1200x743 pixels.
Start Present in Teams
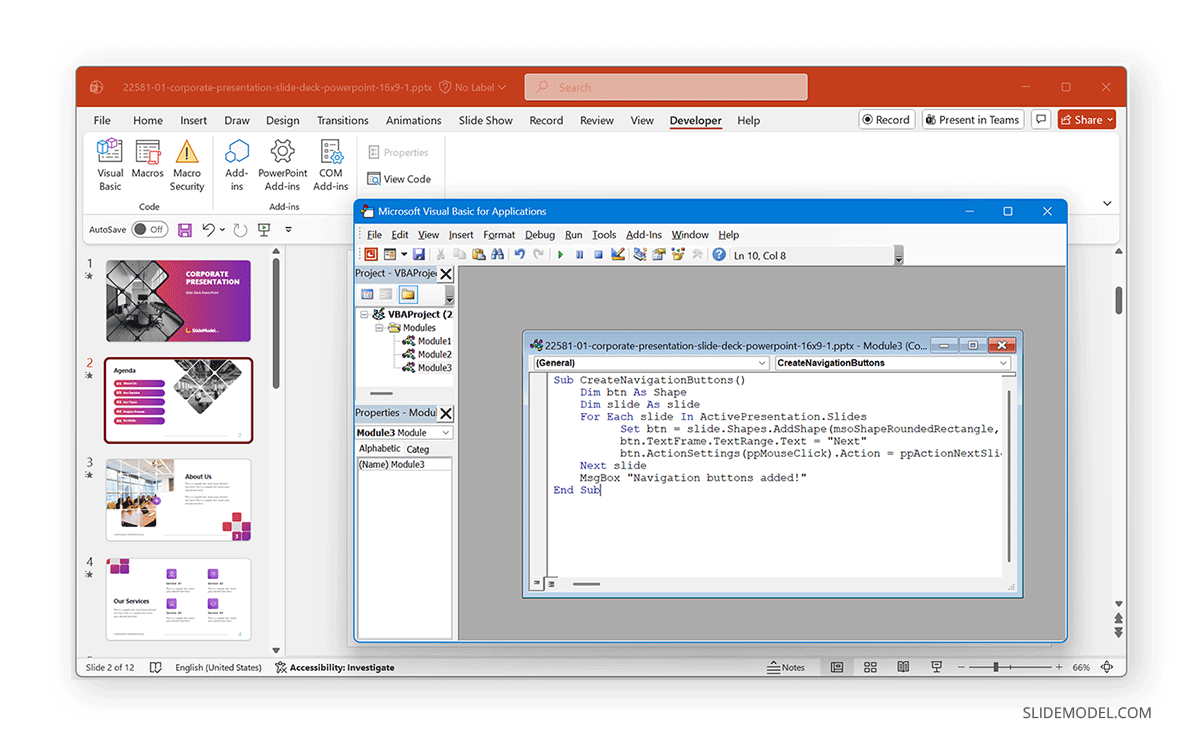[x=972, y=119]
